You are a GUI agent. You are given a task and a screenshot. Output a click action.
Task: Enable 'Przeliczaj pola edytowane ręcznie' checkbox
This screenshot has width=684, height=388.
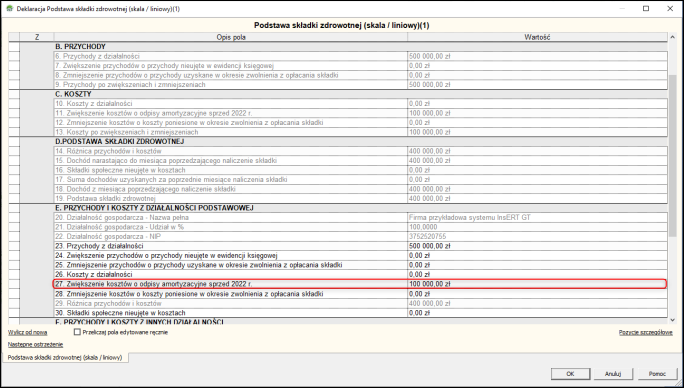tap(77, 332)
